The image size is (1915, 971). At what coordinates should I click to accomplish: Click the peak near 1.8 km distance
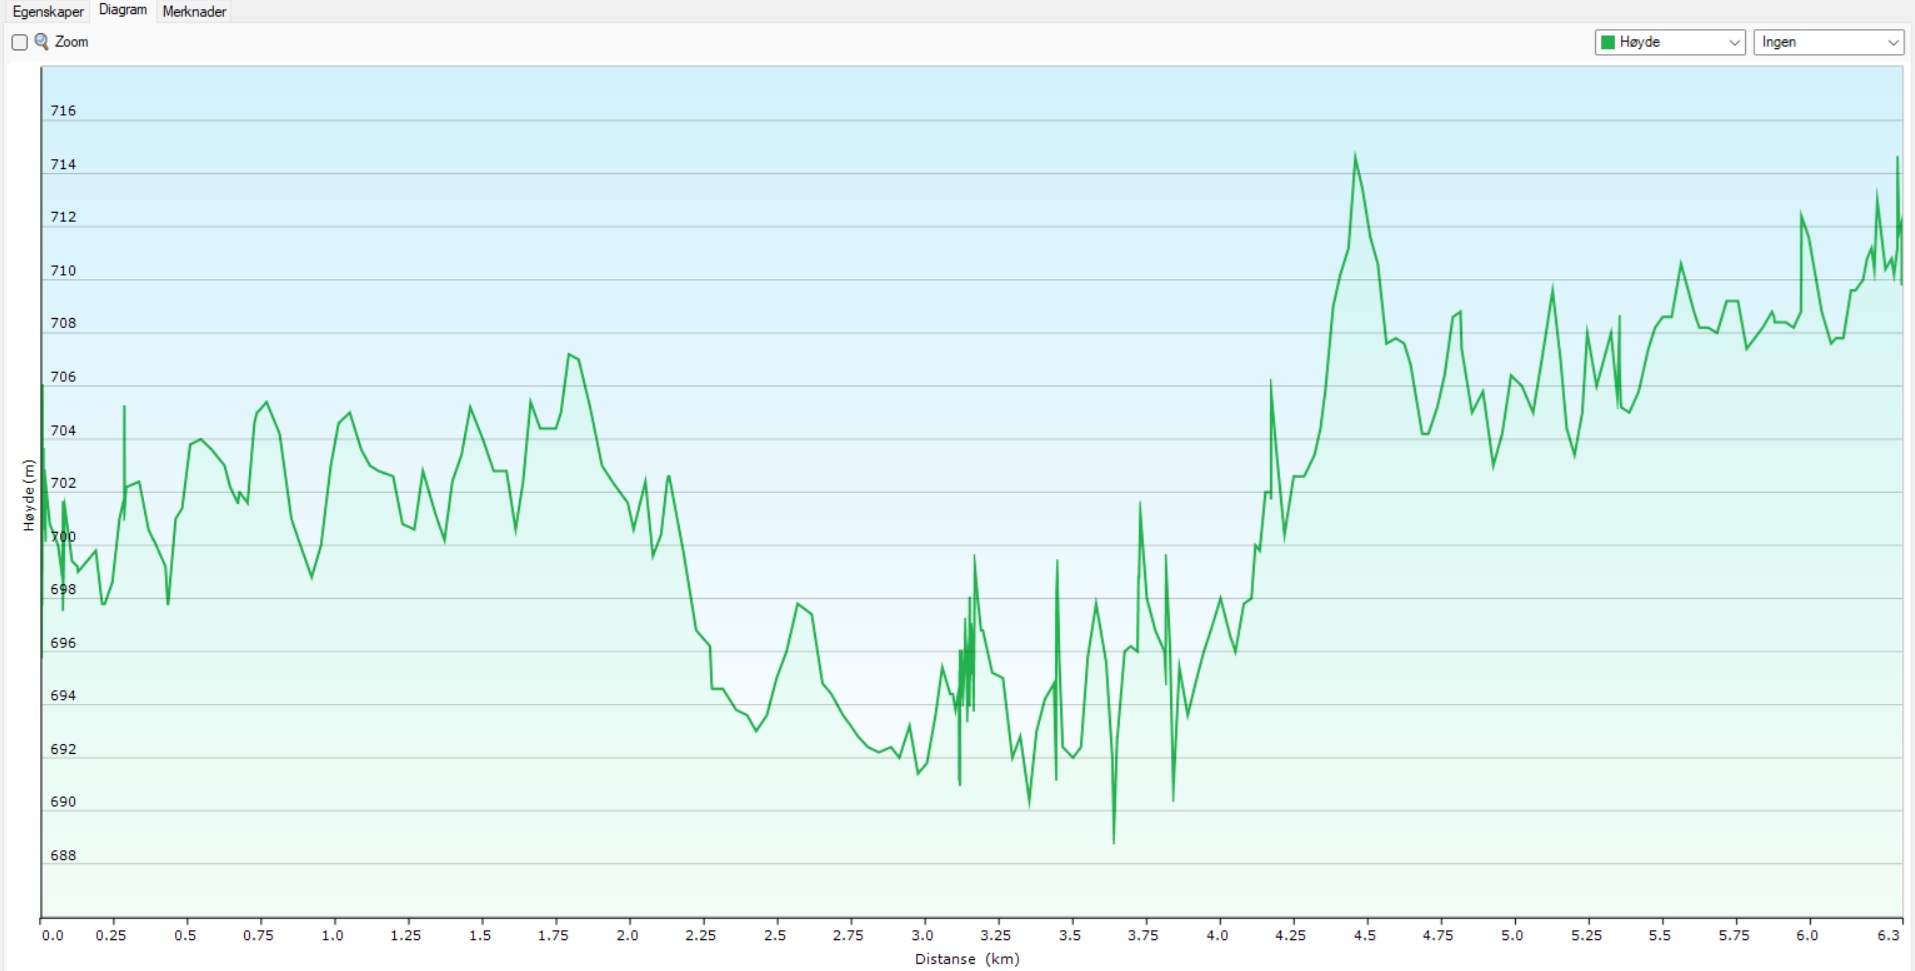coord(568,354)
